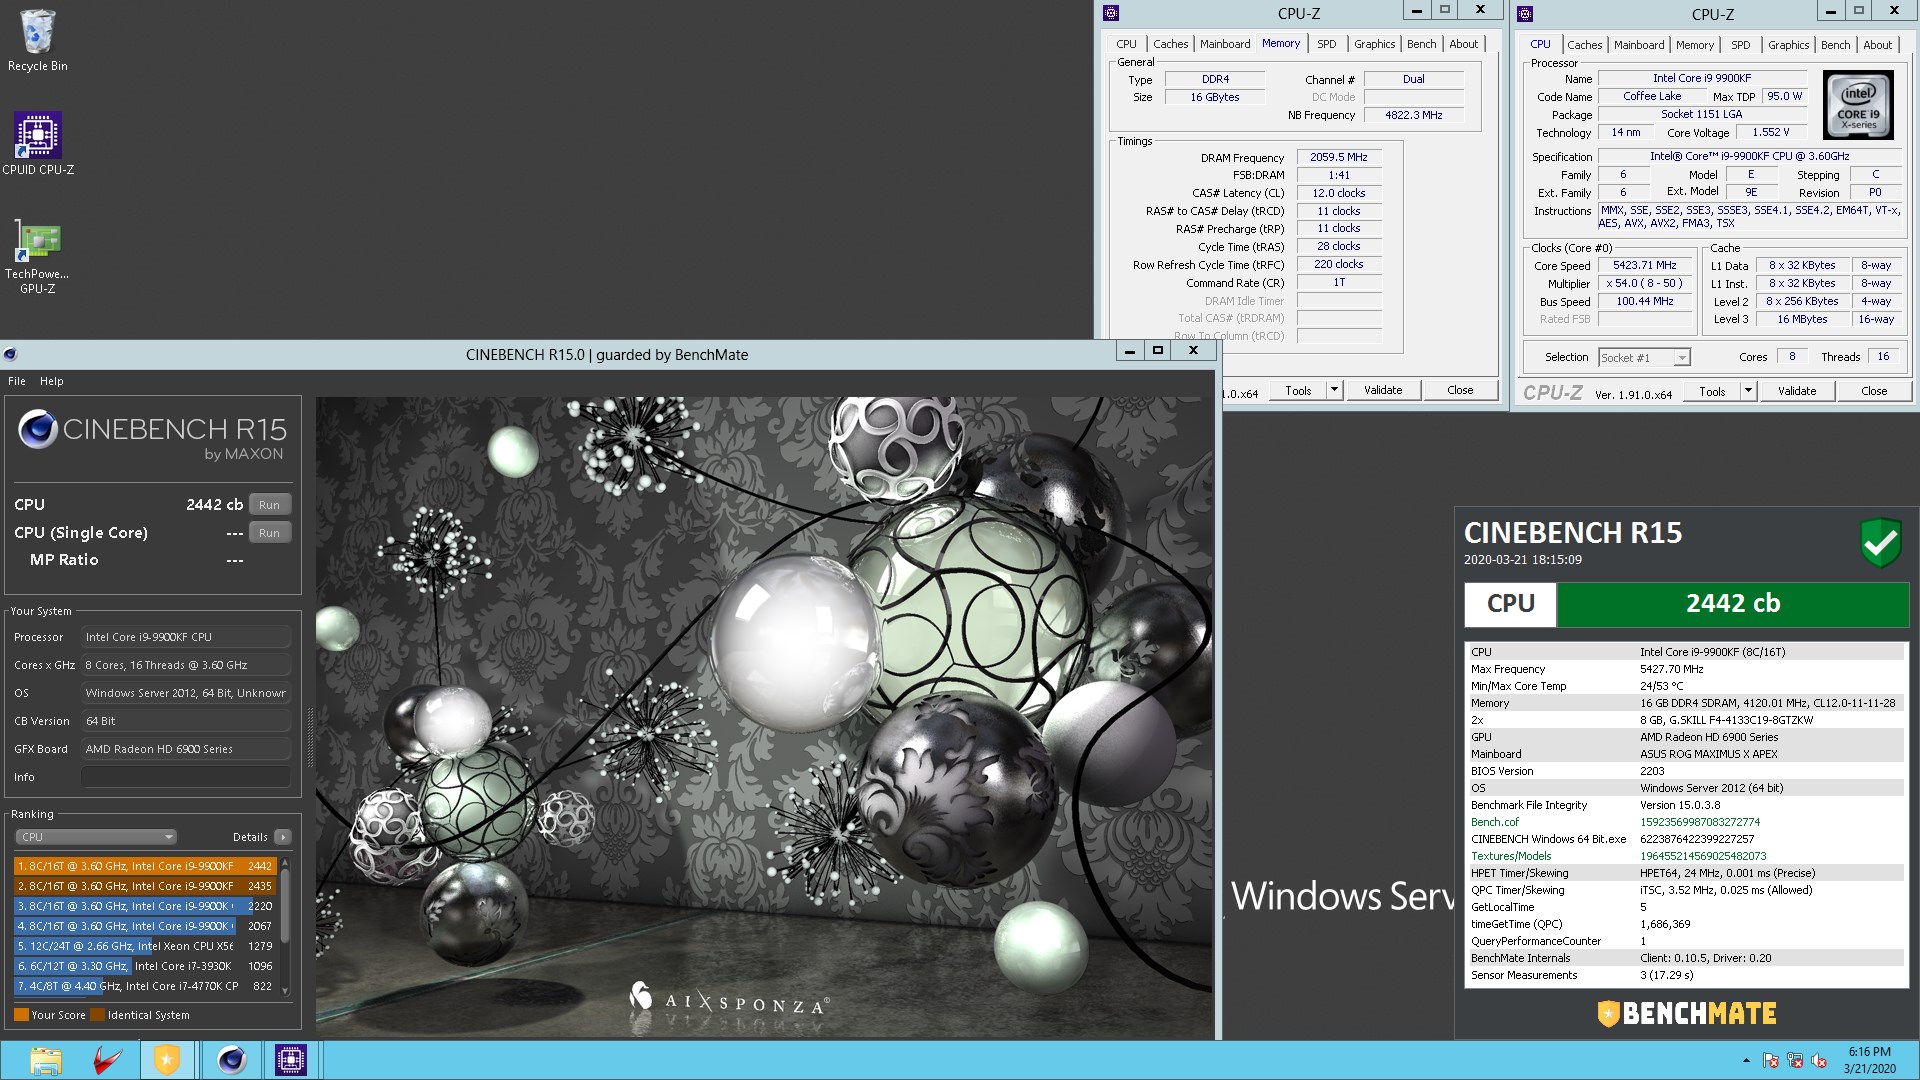Click the panel splitter handle beside render
The image size is (1920, 1080).
tap(309, 737)
